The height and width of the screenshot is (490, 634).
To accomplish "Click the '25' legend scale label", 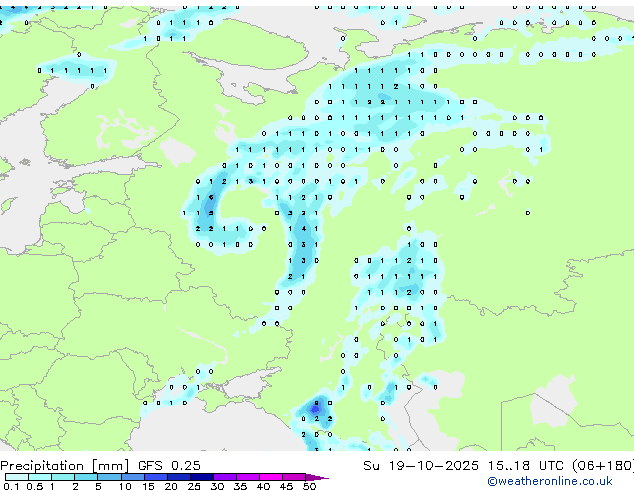I will coord(194,486).
